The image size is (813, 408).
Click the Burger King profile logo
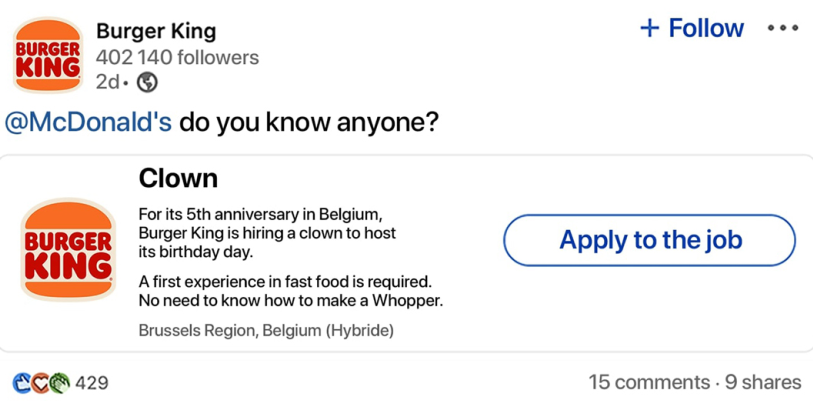point(48,55)
